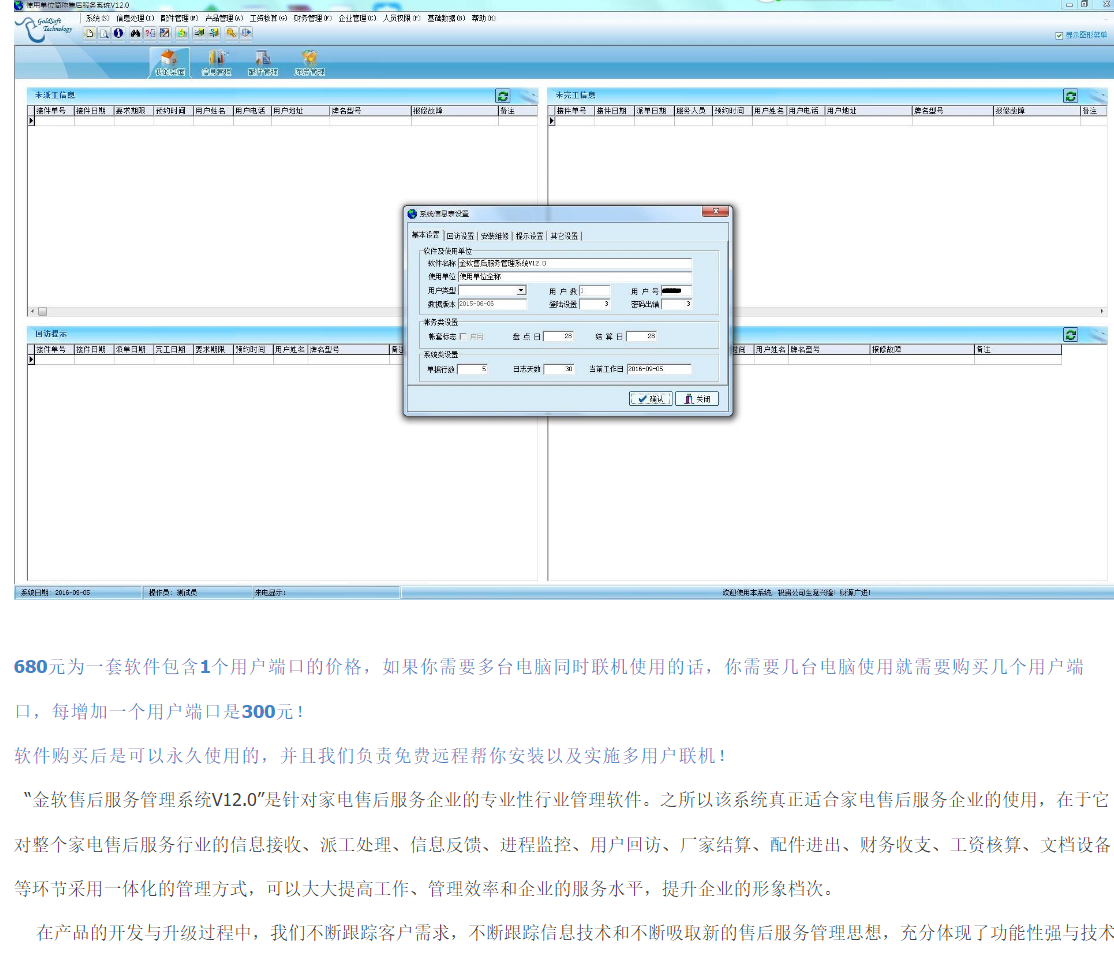
Task: Click the refresh icon in the lower-right panel header
Action: click(x=1071, y=335)
